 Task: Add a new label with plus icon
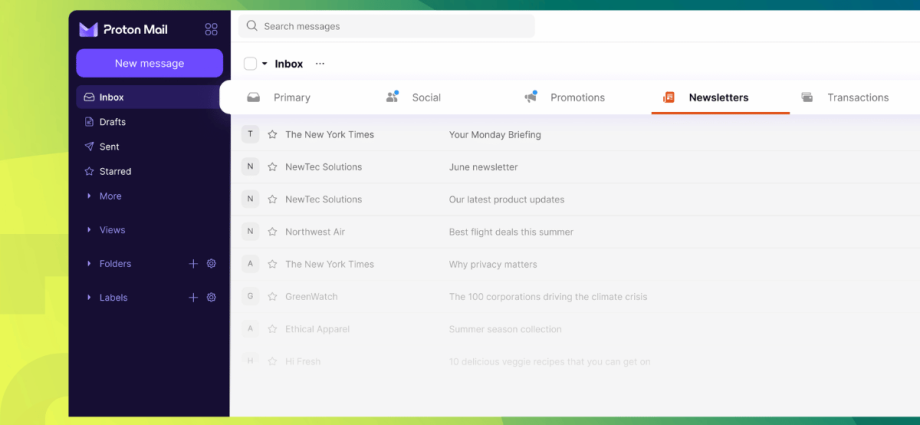193,298
